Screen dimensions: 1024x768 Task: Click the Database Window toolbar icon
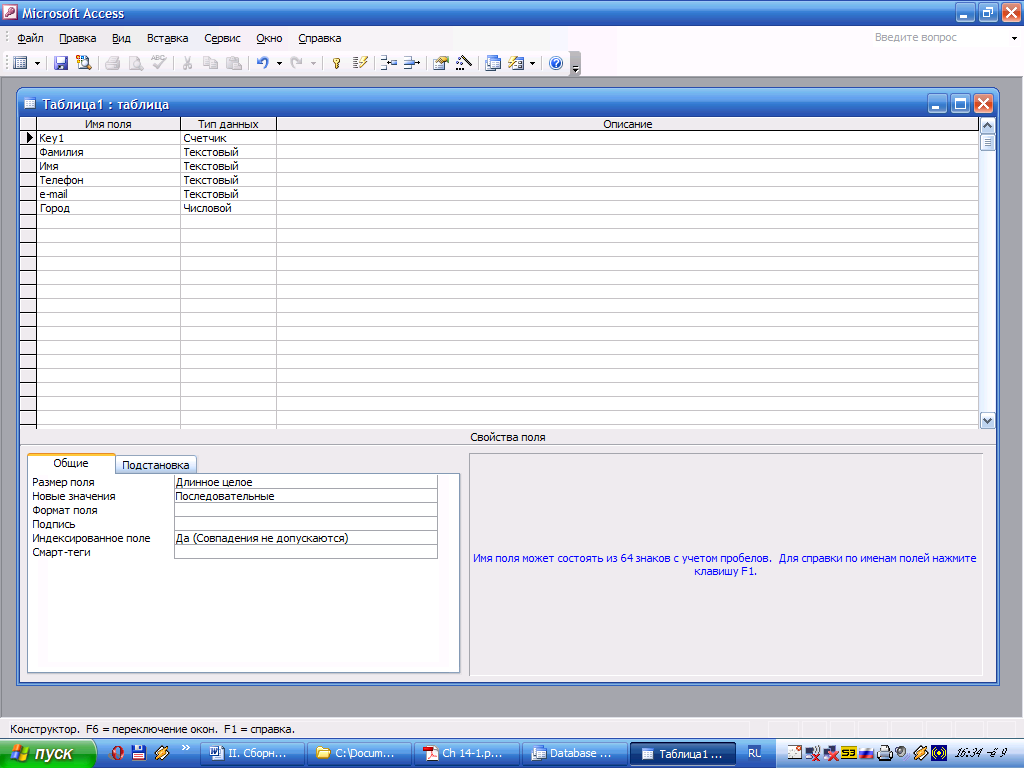pyautogui.click(x=493, y=63)
